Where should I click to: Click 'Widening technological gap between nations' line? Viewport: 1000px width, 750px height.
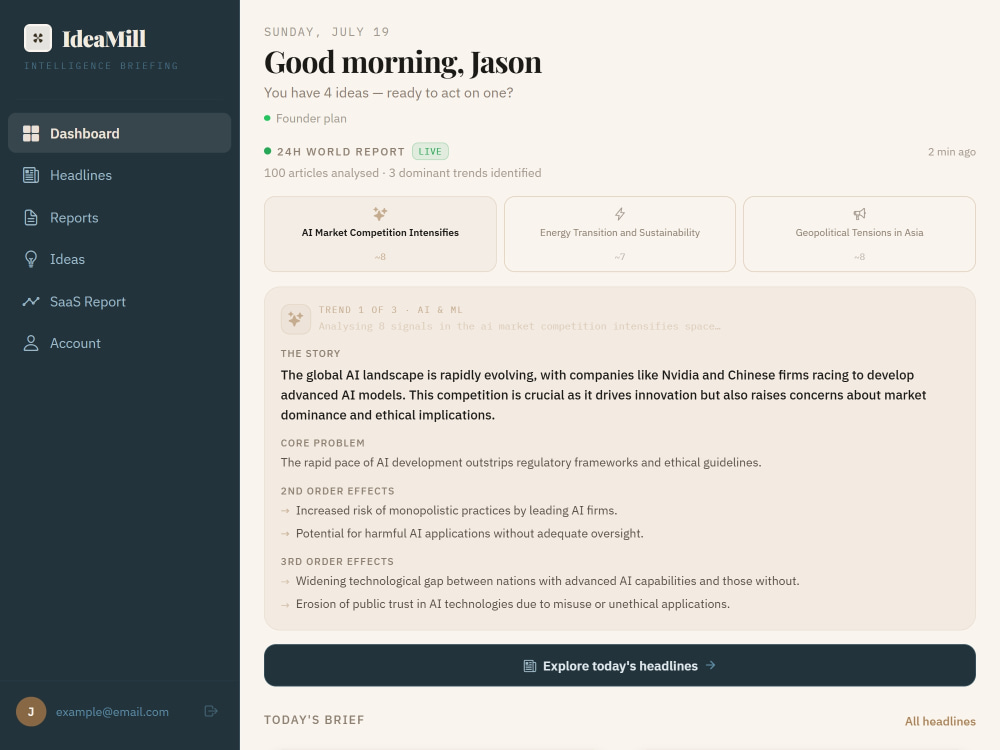[x=547, y=581]
